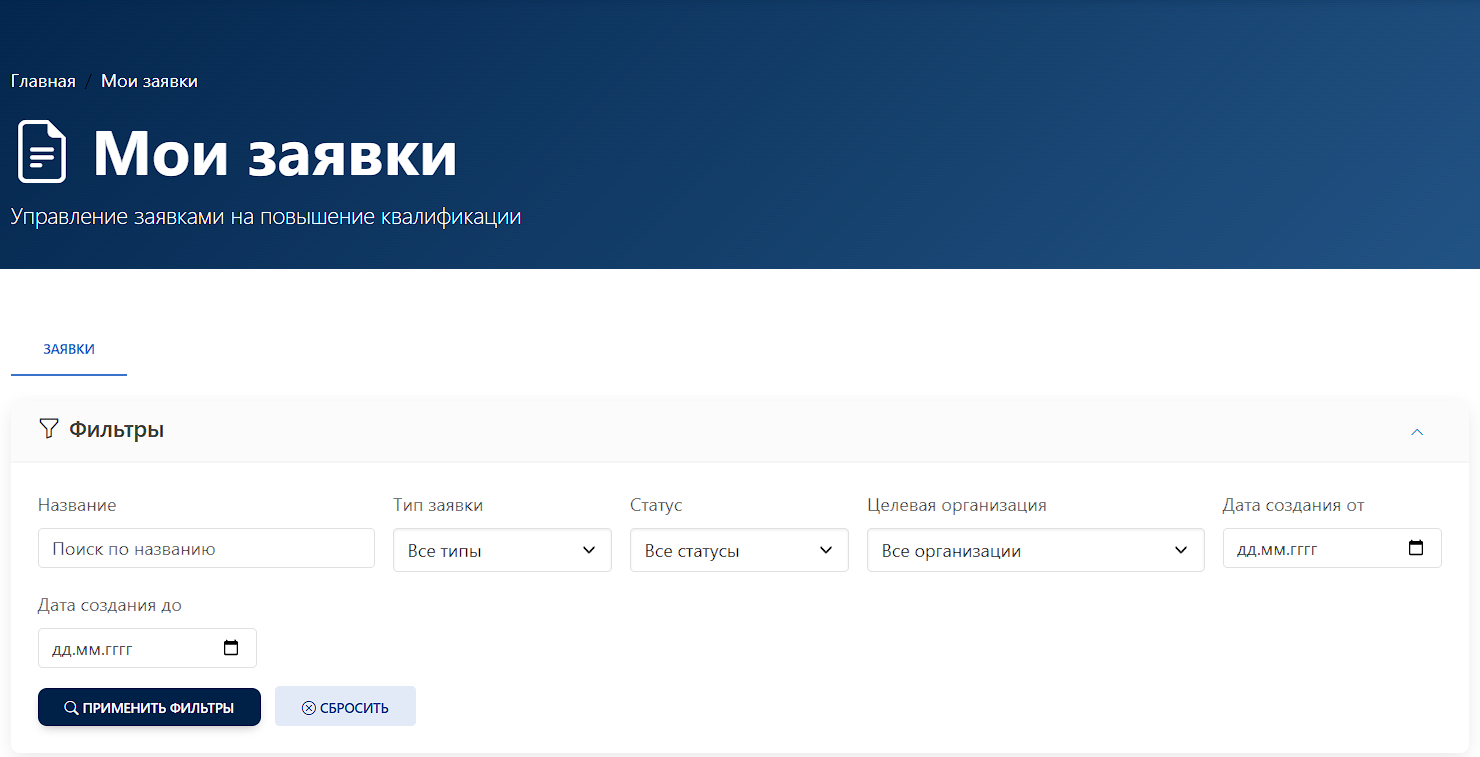Click the document icon beside the page title
Screen dimensions: 1480x757
click(42, 152)
